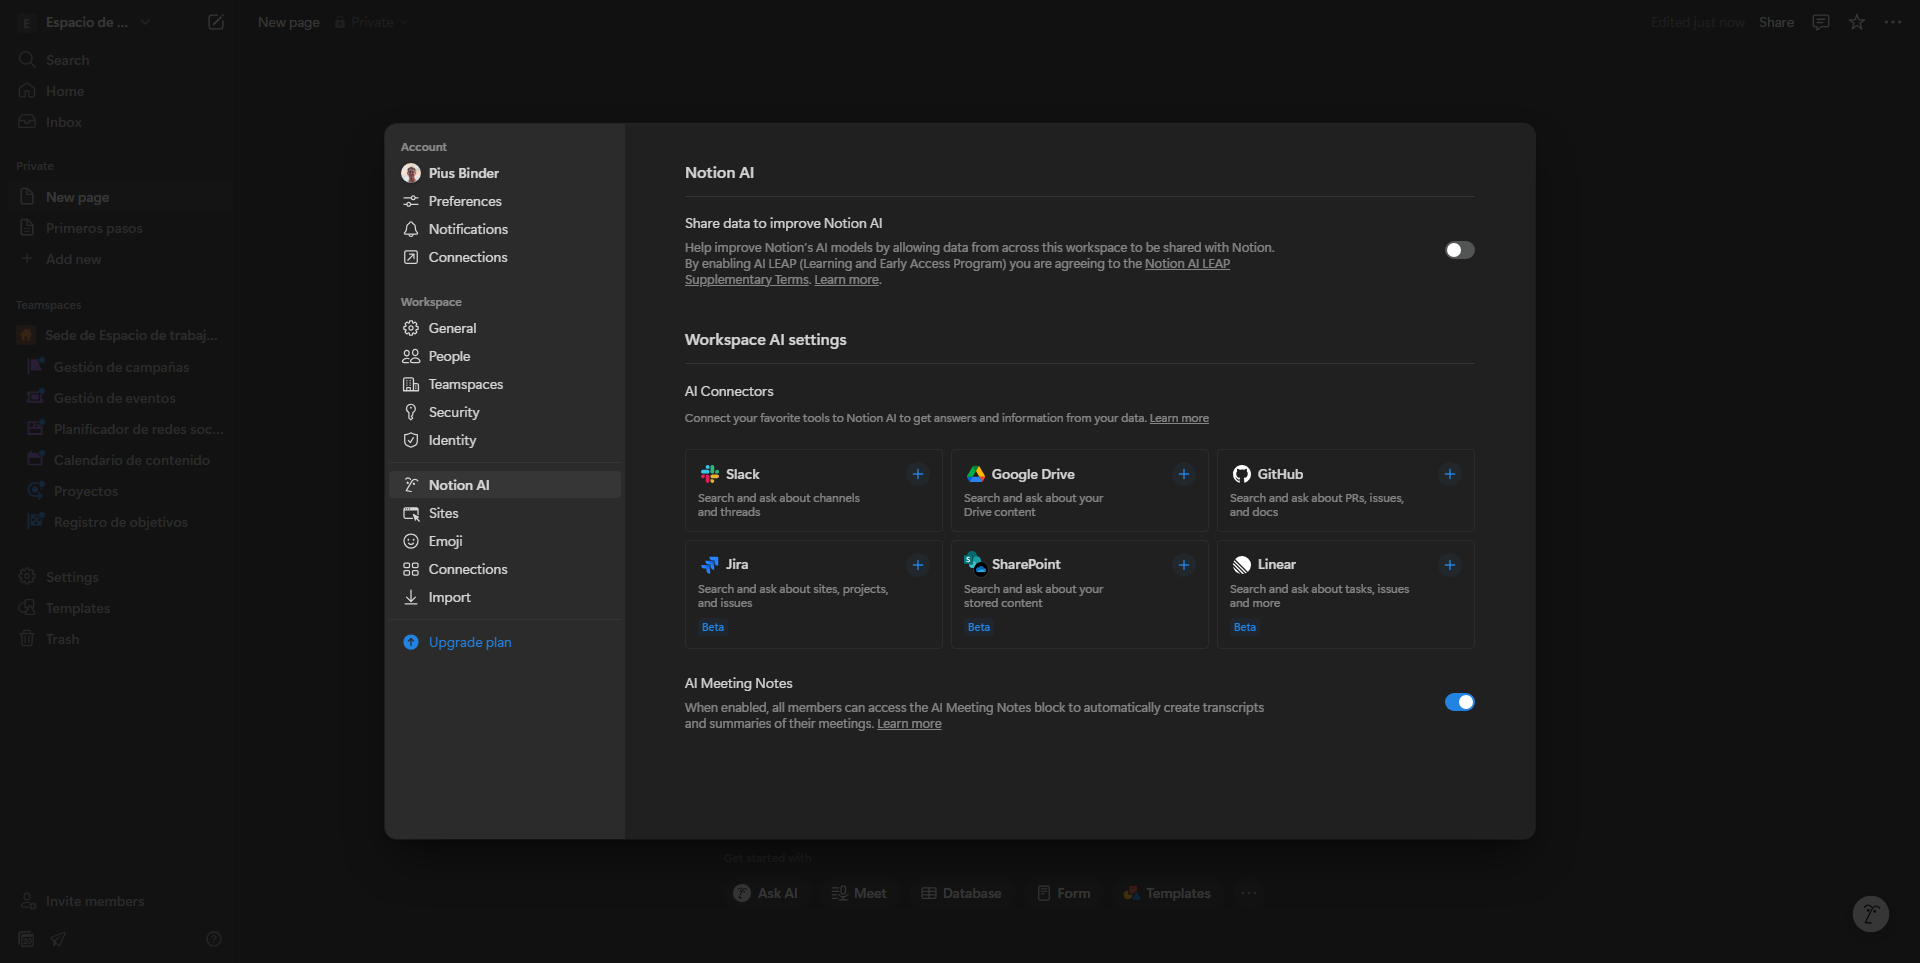The width and height of the screenshot is (1920, 963).
Task: Open workspace Connections below Emoji
Action: 505,569
